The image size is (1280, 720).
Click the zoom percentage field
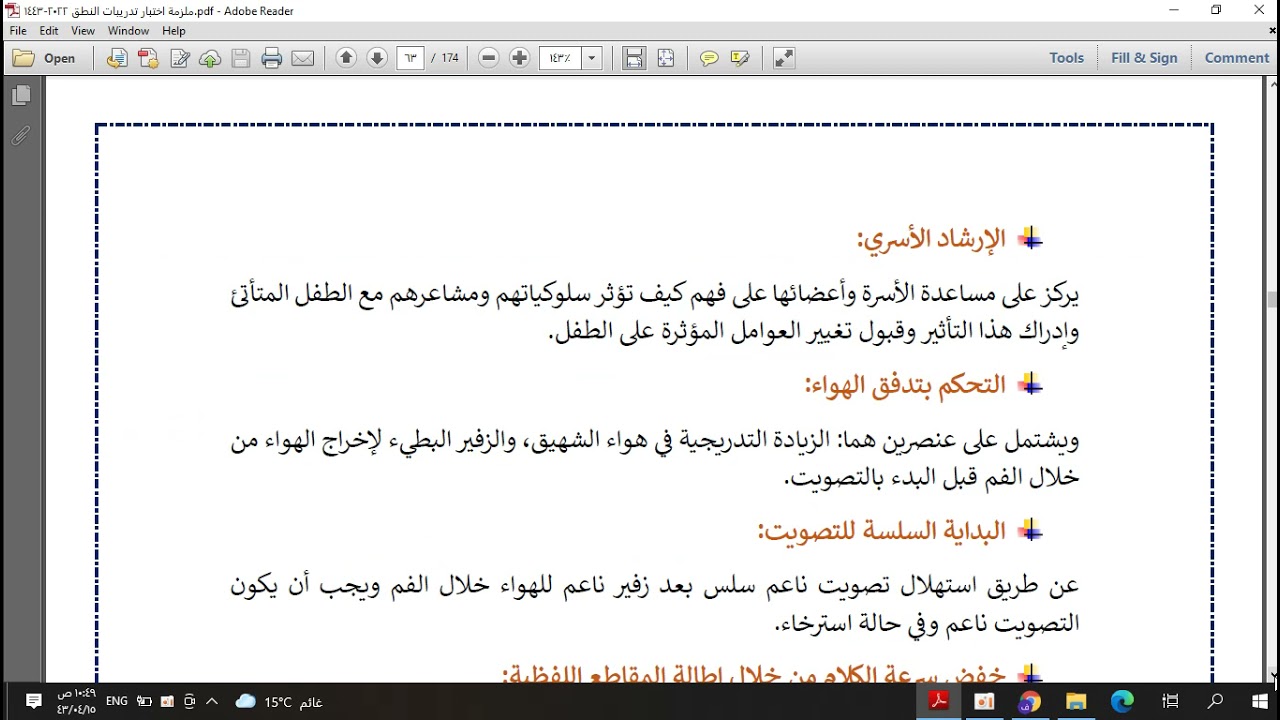coord(560,58)
